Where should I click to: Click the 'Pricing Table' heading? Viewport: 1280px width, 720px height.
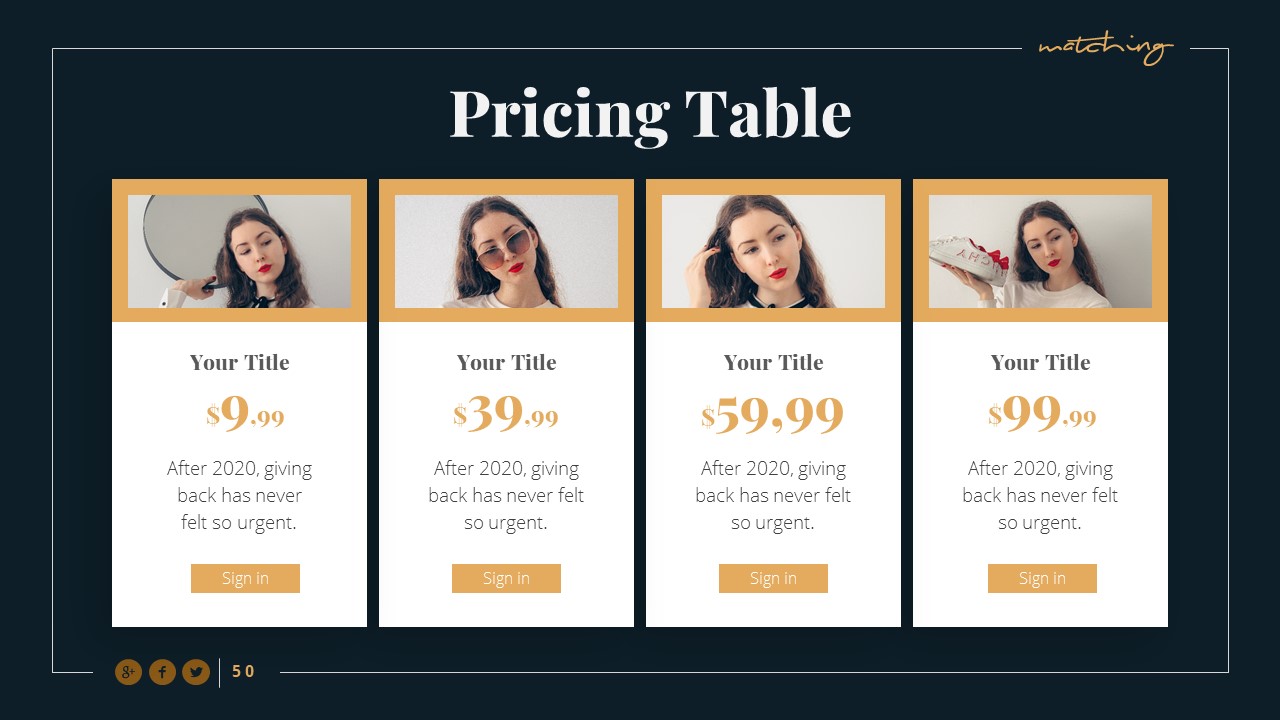click(650, 113)
